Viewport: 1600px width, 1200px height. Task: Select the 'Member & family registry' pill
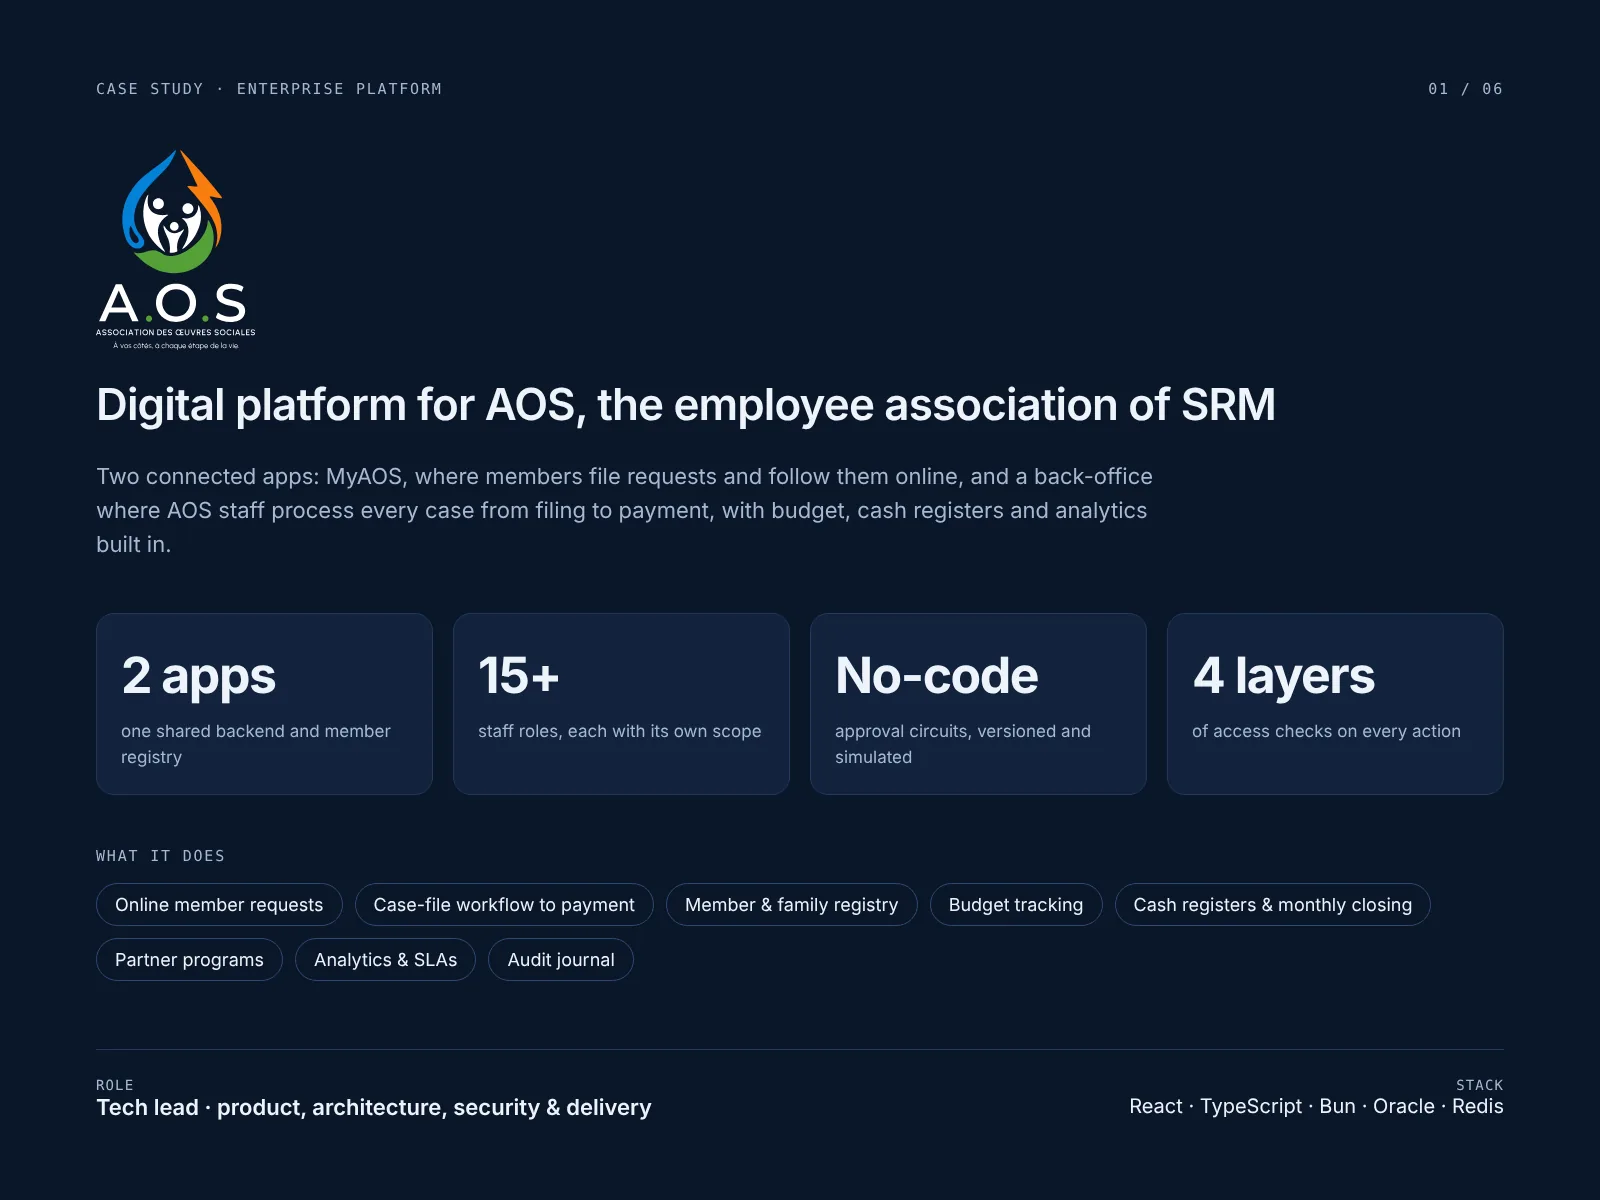pyautogui.click(x=792, y=905)
